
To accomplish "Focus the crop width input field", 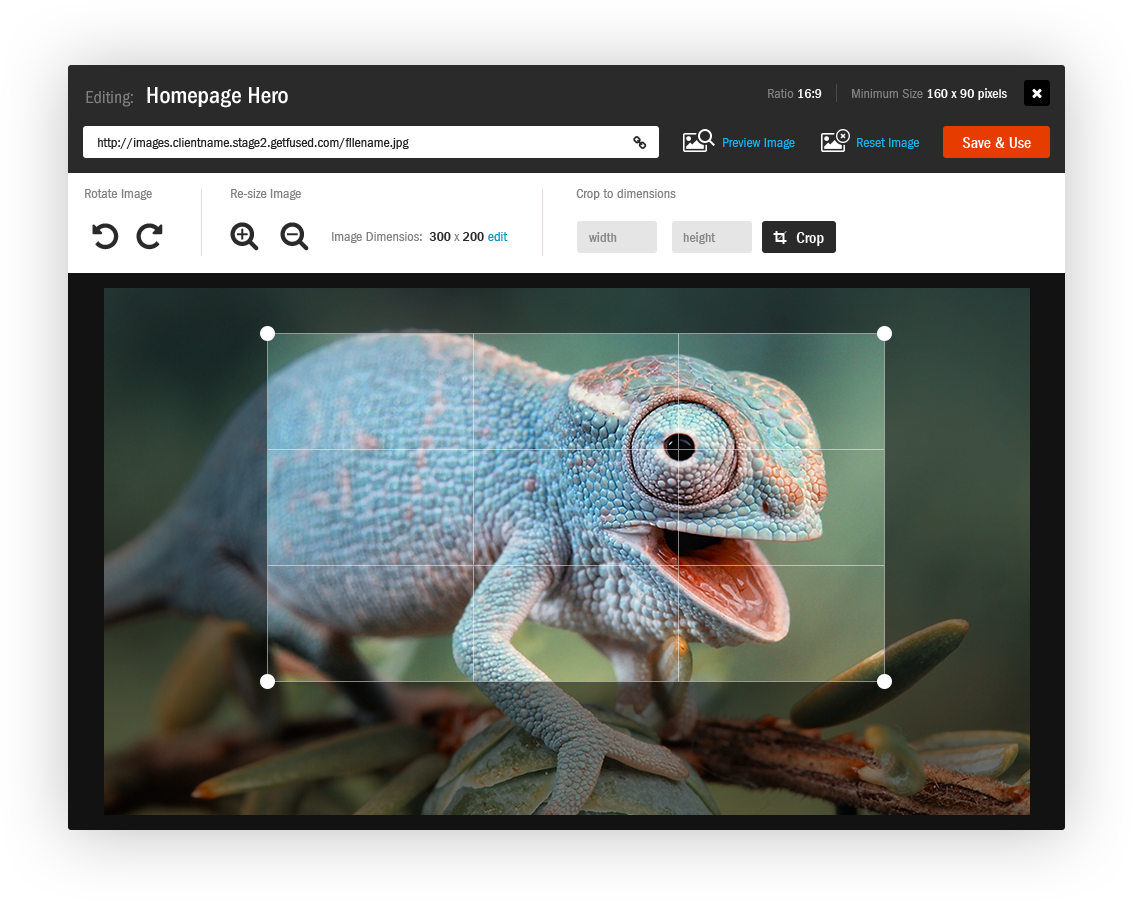I will (616, 237).
